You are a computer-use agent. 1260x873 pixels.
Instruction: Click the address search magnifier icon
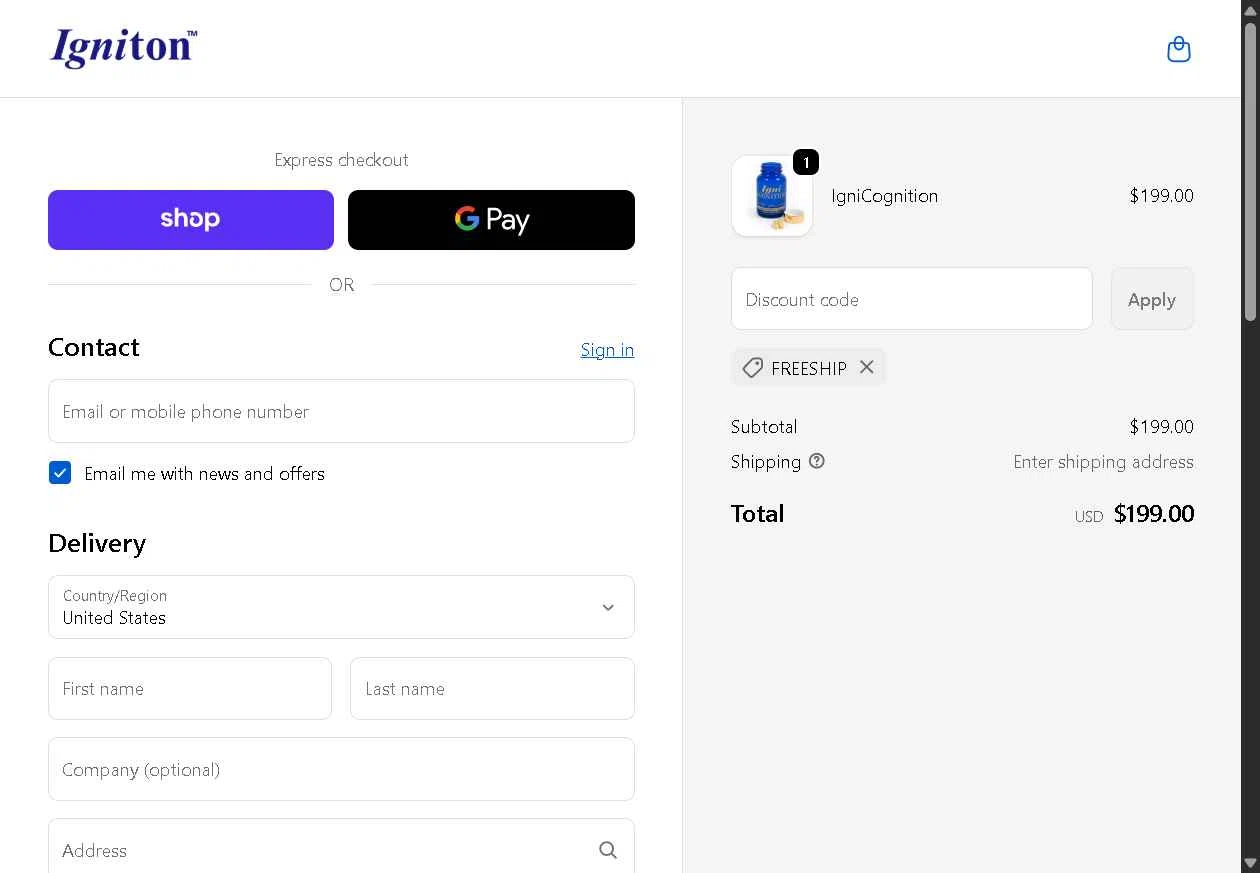click(608, 850)
